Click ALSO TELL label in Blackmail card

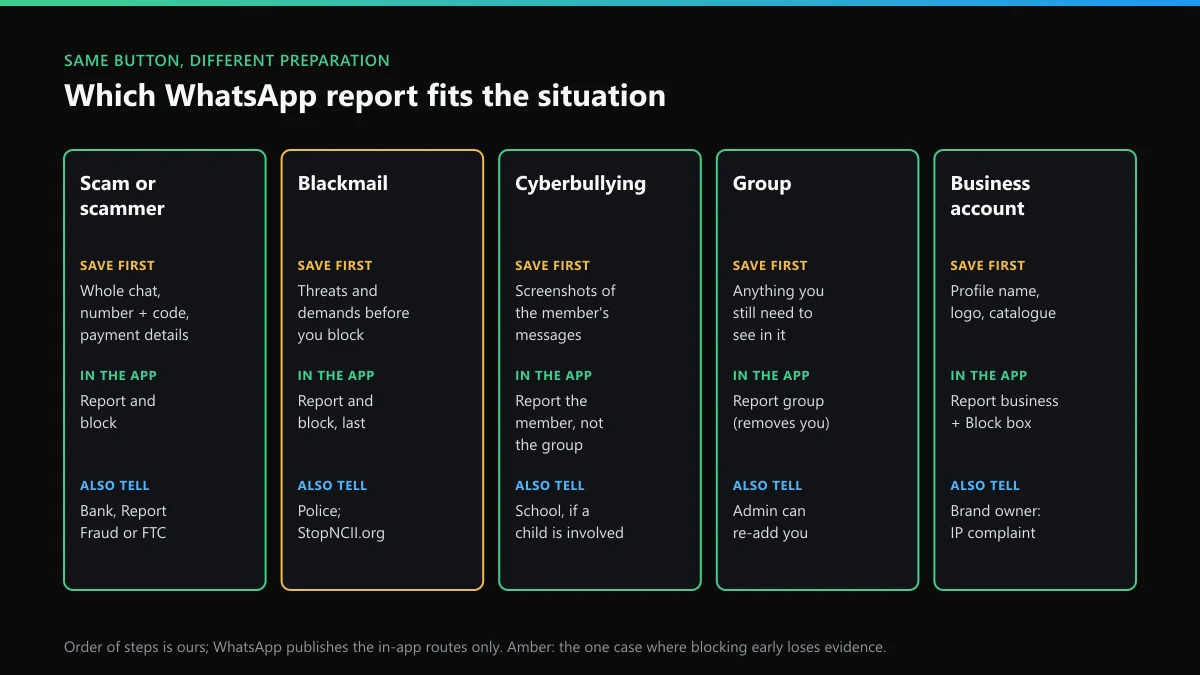pos(332,486)
